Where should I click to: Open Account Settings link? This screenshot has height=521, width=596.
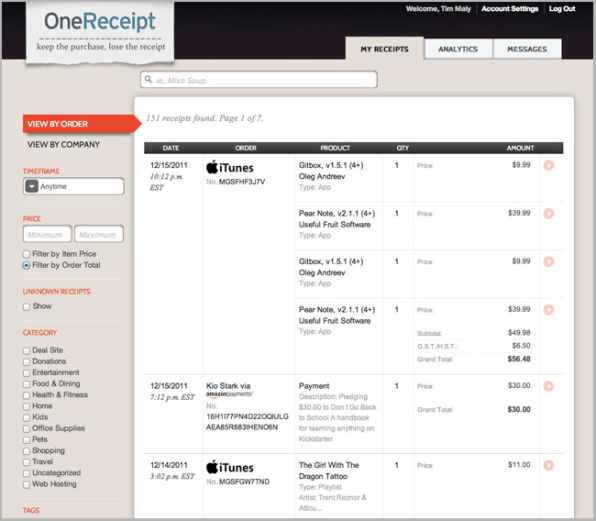pyautogui.click(x=510, y=9)
